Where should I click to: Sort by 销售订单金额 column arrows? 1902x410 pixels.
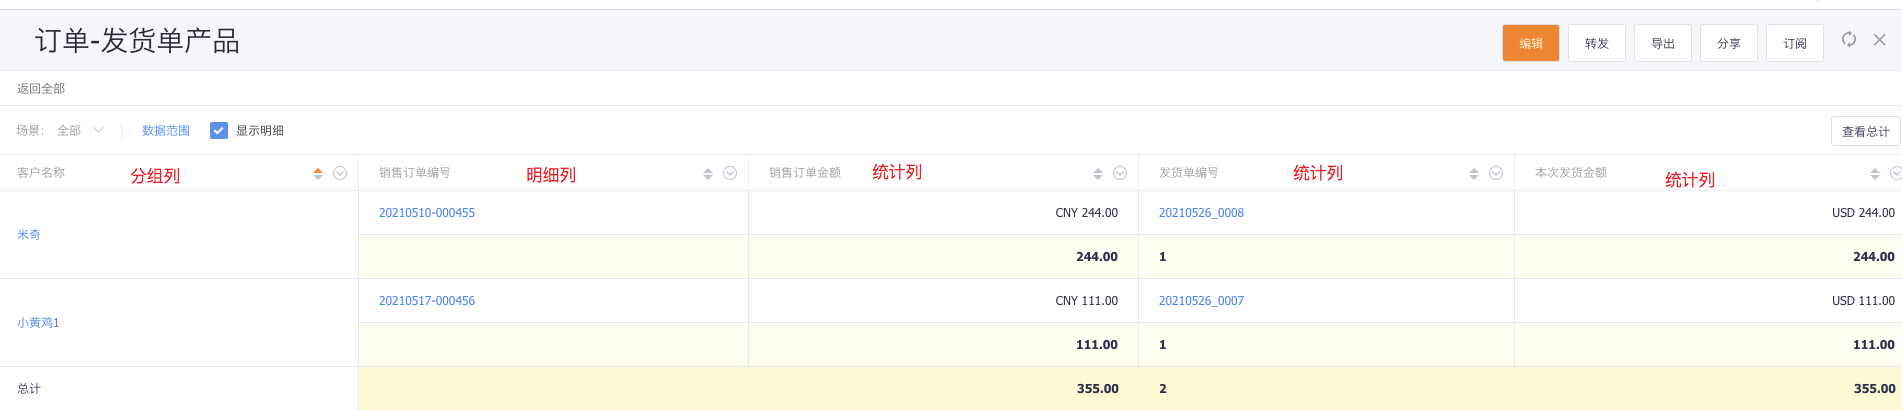(1098, 173)
